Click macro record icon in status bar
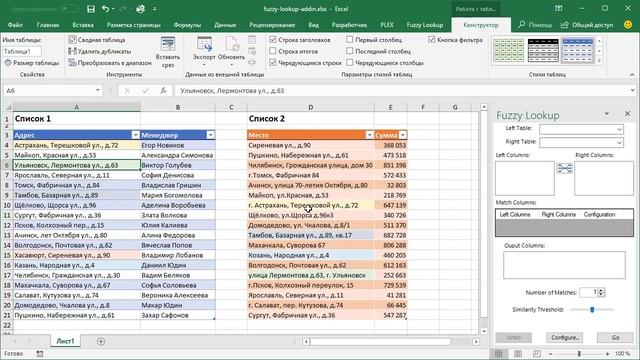The height and width of the screenshot is (360, 640). click(40, 353)
